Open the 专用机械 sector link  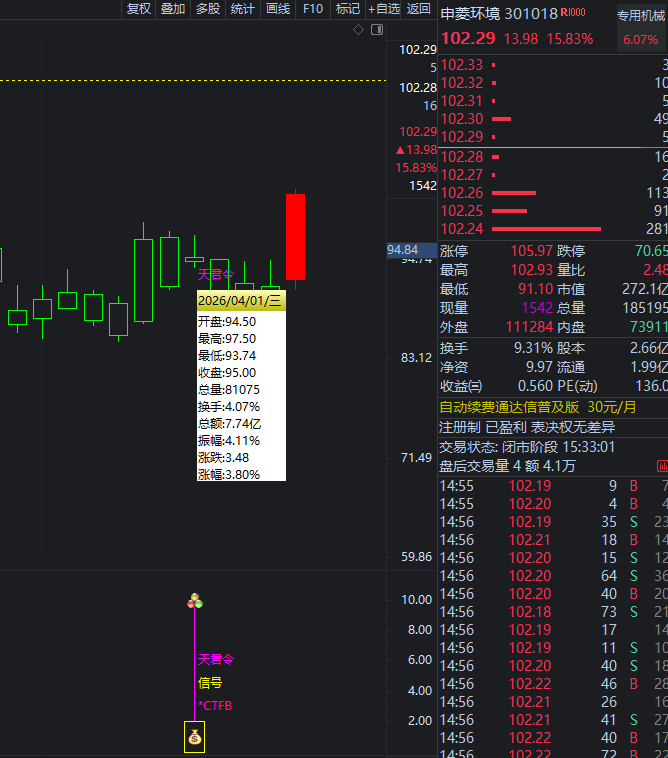pos(641,16)
